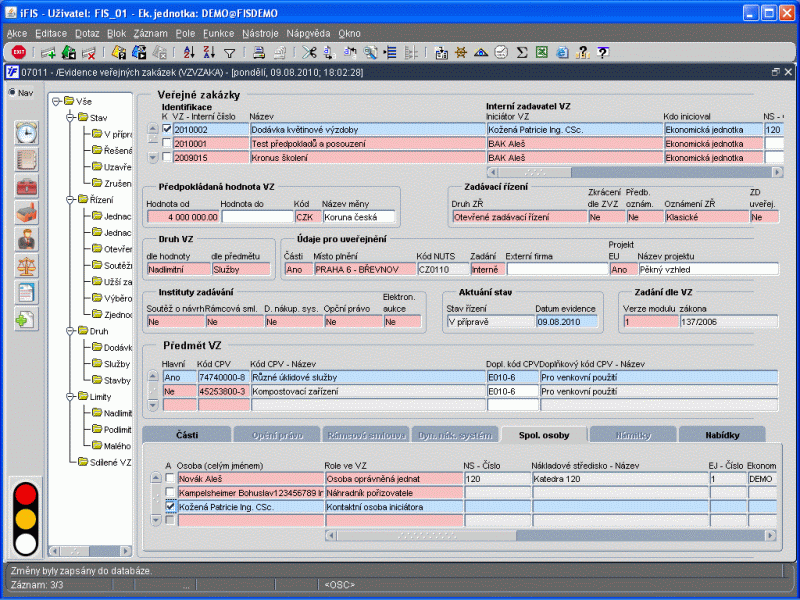Click the green Excel export icon
Viewport: 800px width, 600px height.
pos(541,52)
